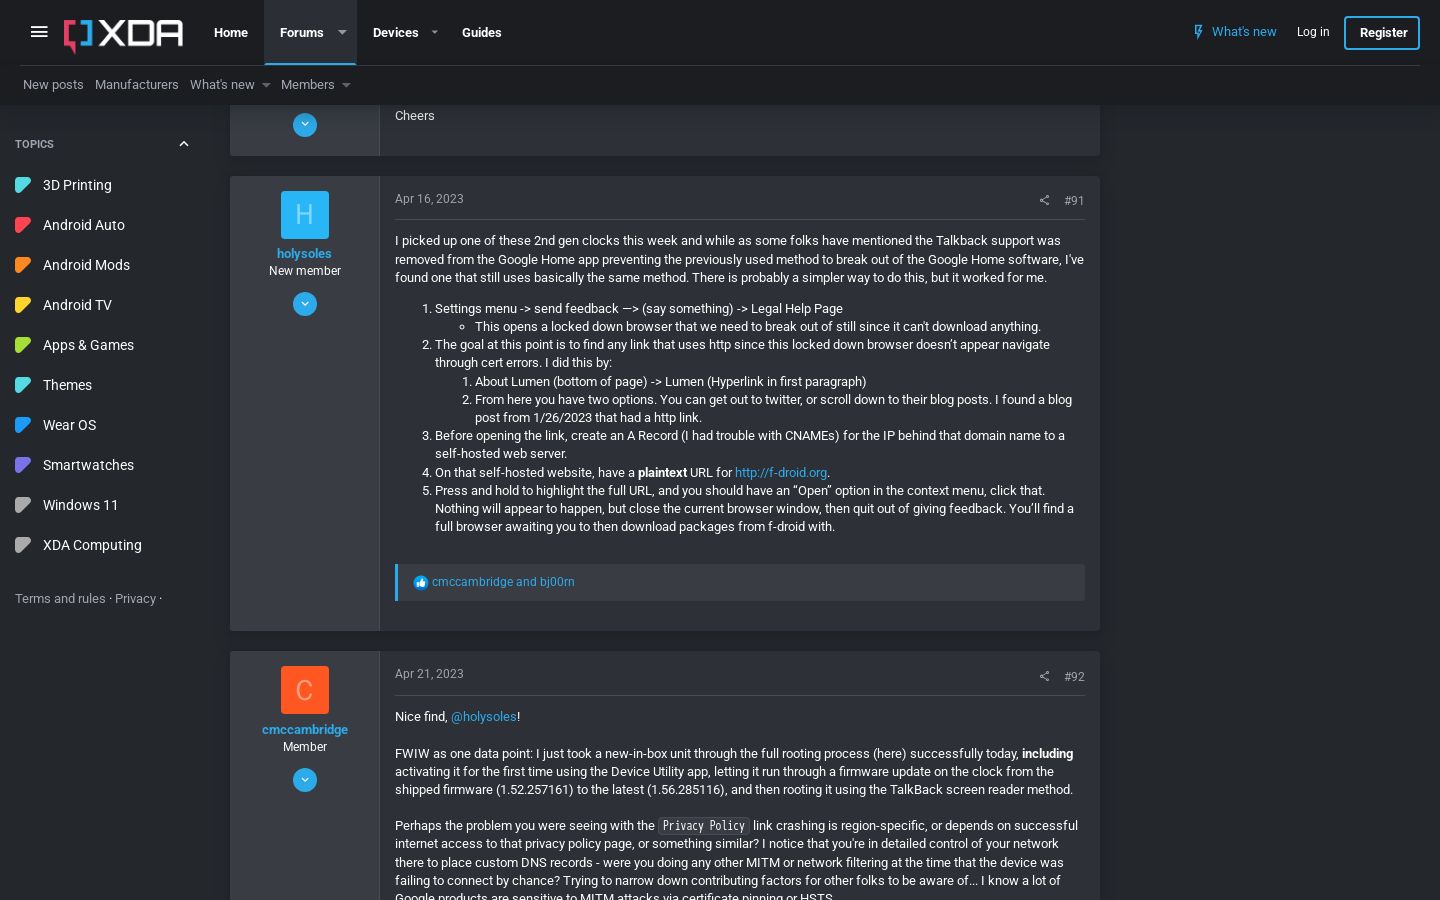Viewport: 1440px width, 900px height.
Task: Click the Register button
Action: (1382, 32)
